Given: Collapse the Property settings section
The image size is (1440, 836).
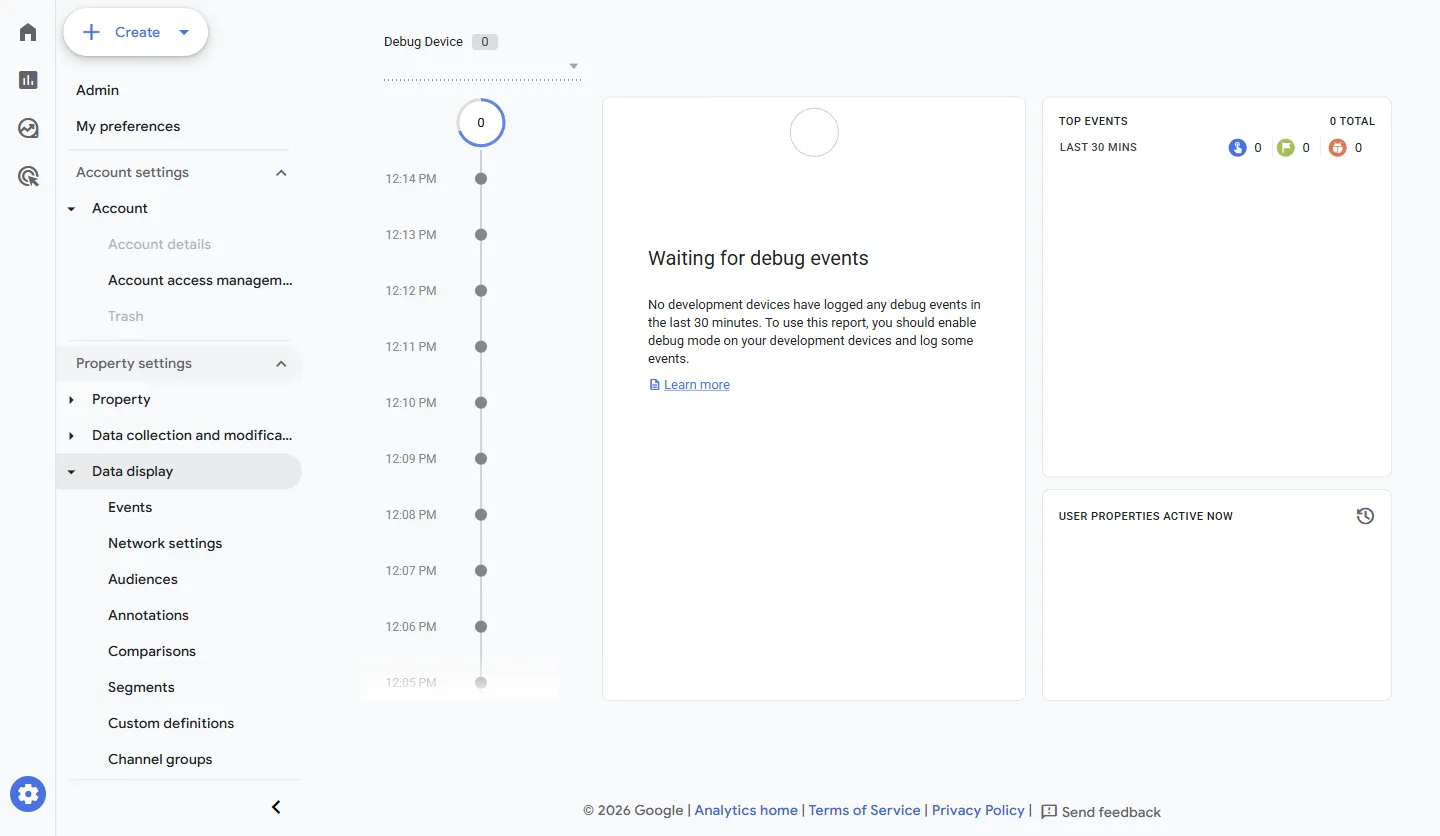Looking at the screenshot, I should pyautogui.click(x=281, y=364).
